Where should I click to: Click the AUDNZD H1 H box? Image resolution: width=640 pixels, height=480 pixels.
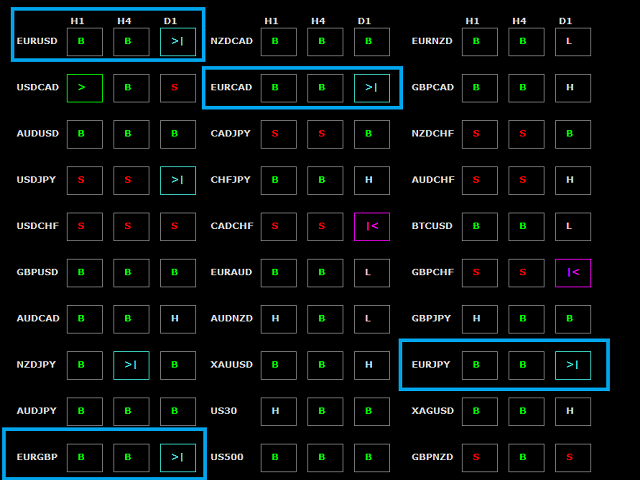279,319
